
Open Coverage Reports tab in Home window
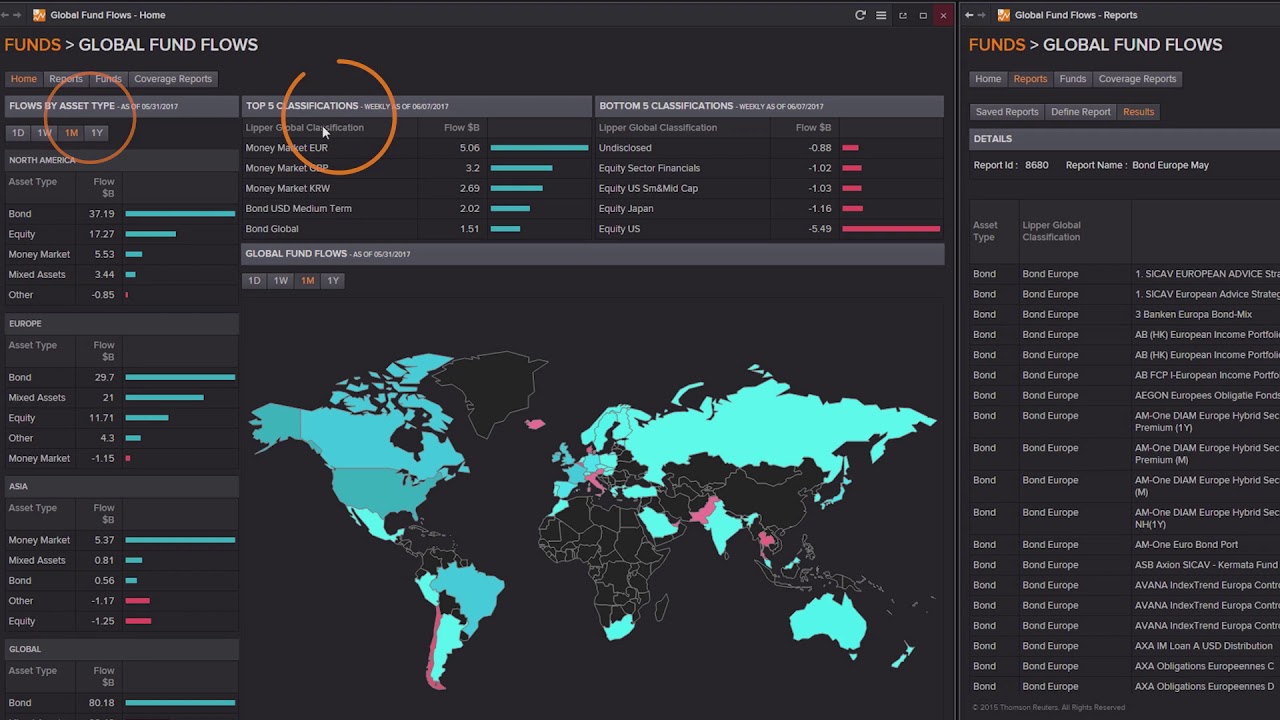pyautogui.click(x=173, y=79)
